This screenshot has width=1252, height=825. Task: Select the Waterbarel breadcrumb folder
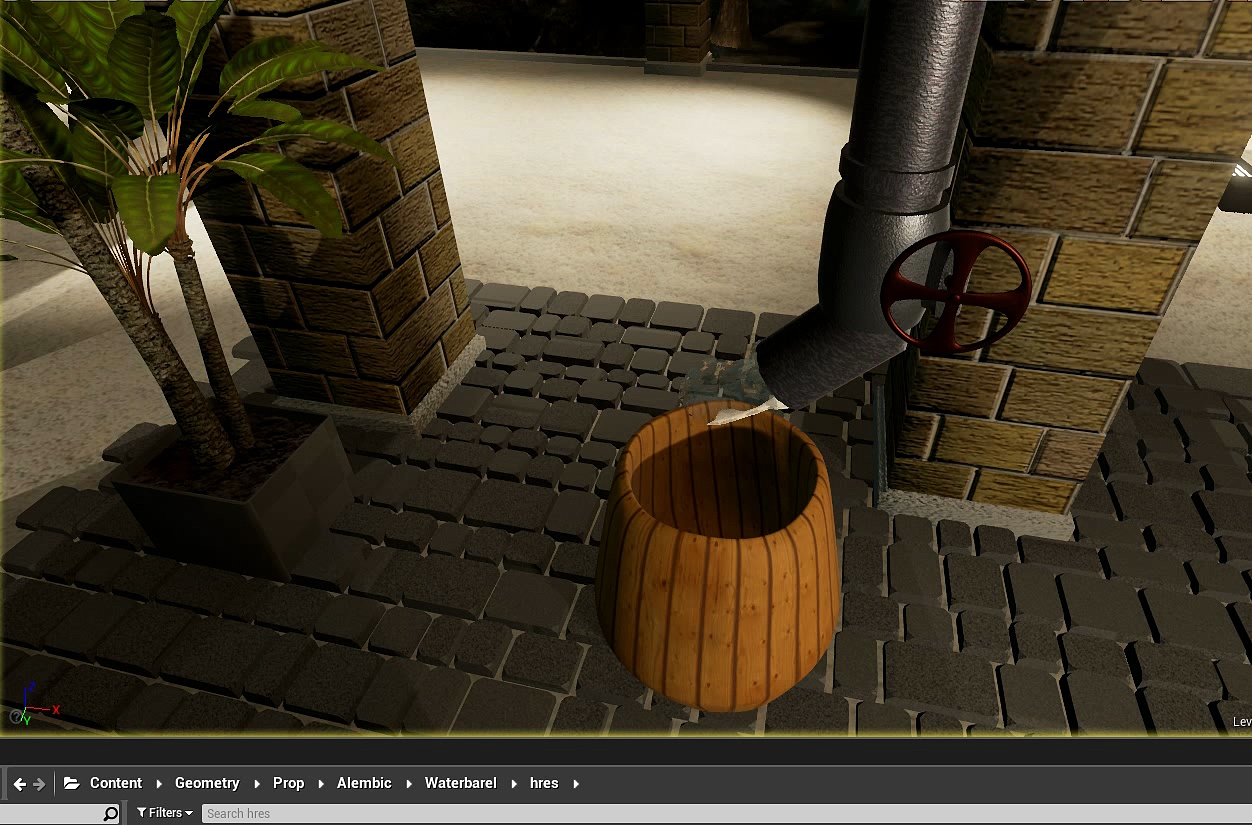[460, 783]
